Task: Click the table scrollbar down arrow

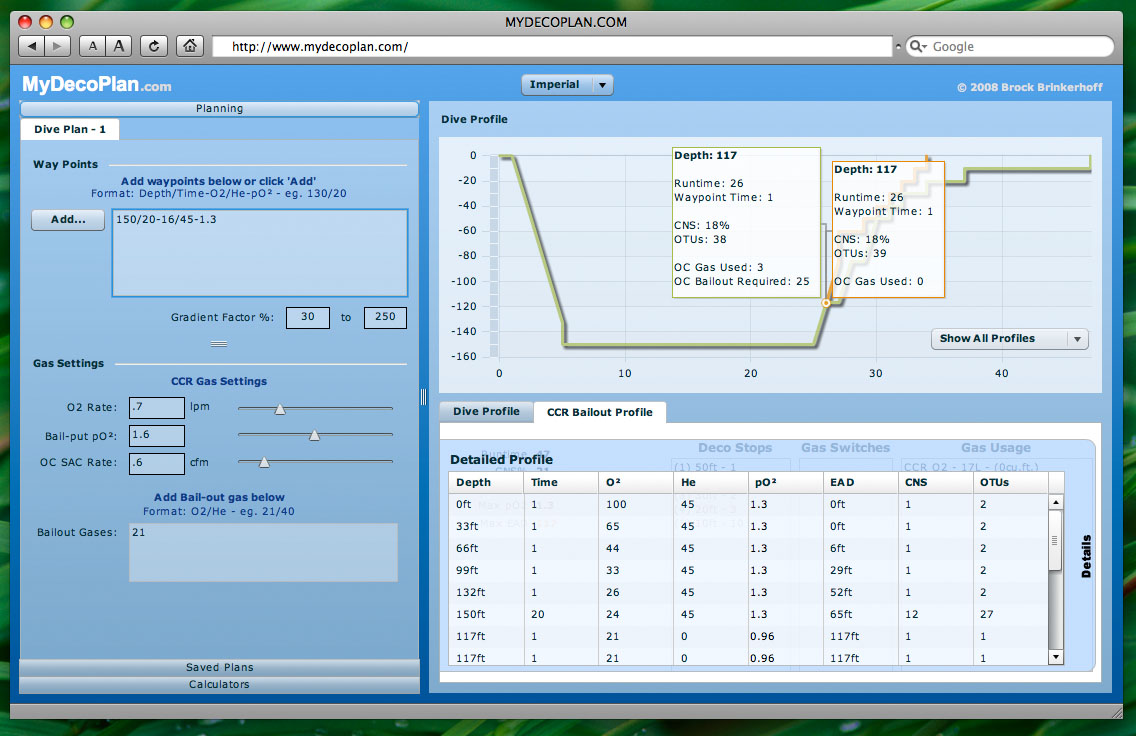Action: pos(1056,657)
